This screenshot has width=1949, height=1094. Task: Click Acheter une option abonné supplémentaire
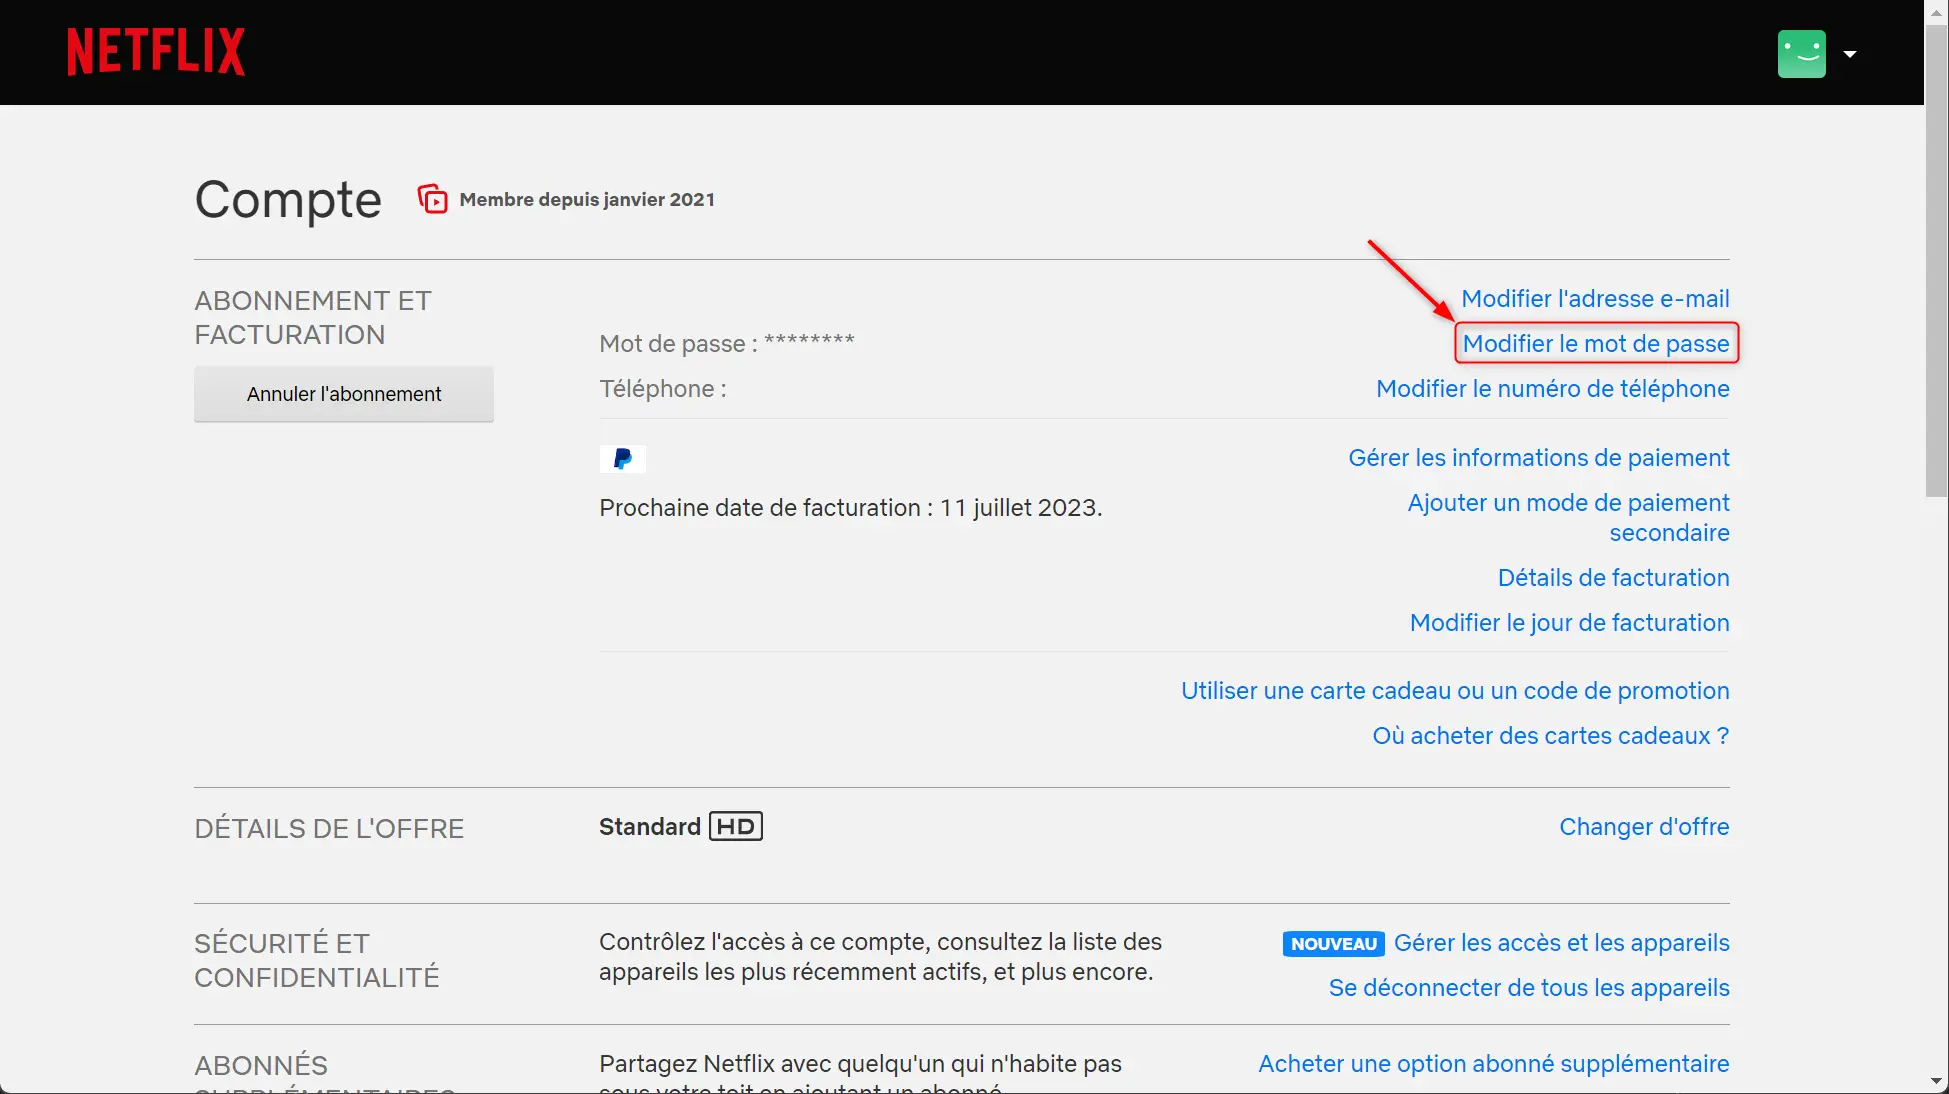point(1494,1064)
